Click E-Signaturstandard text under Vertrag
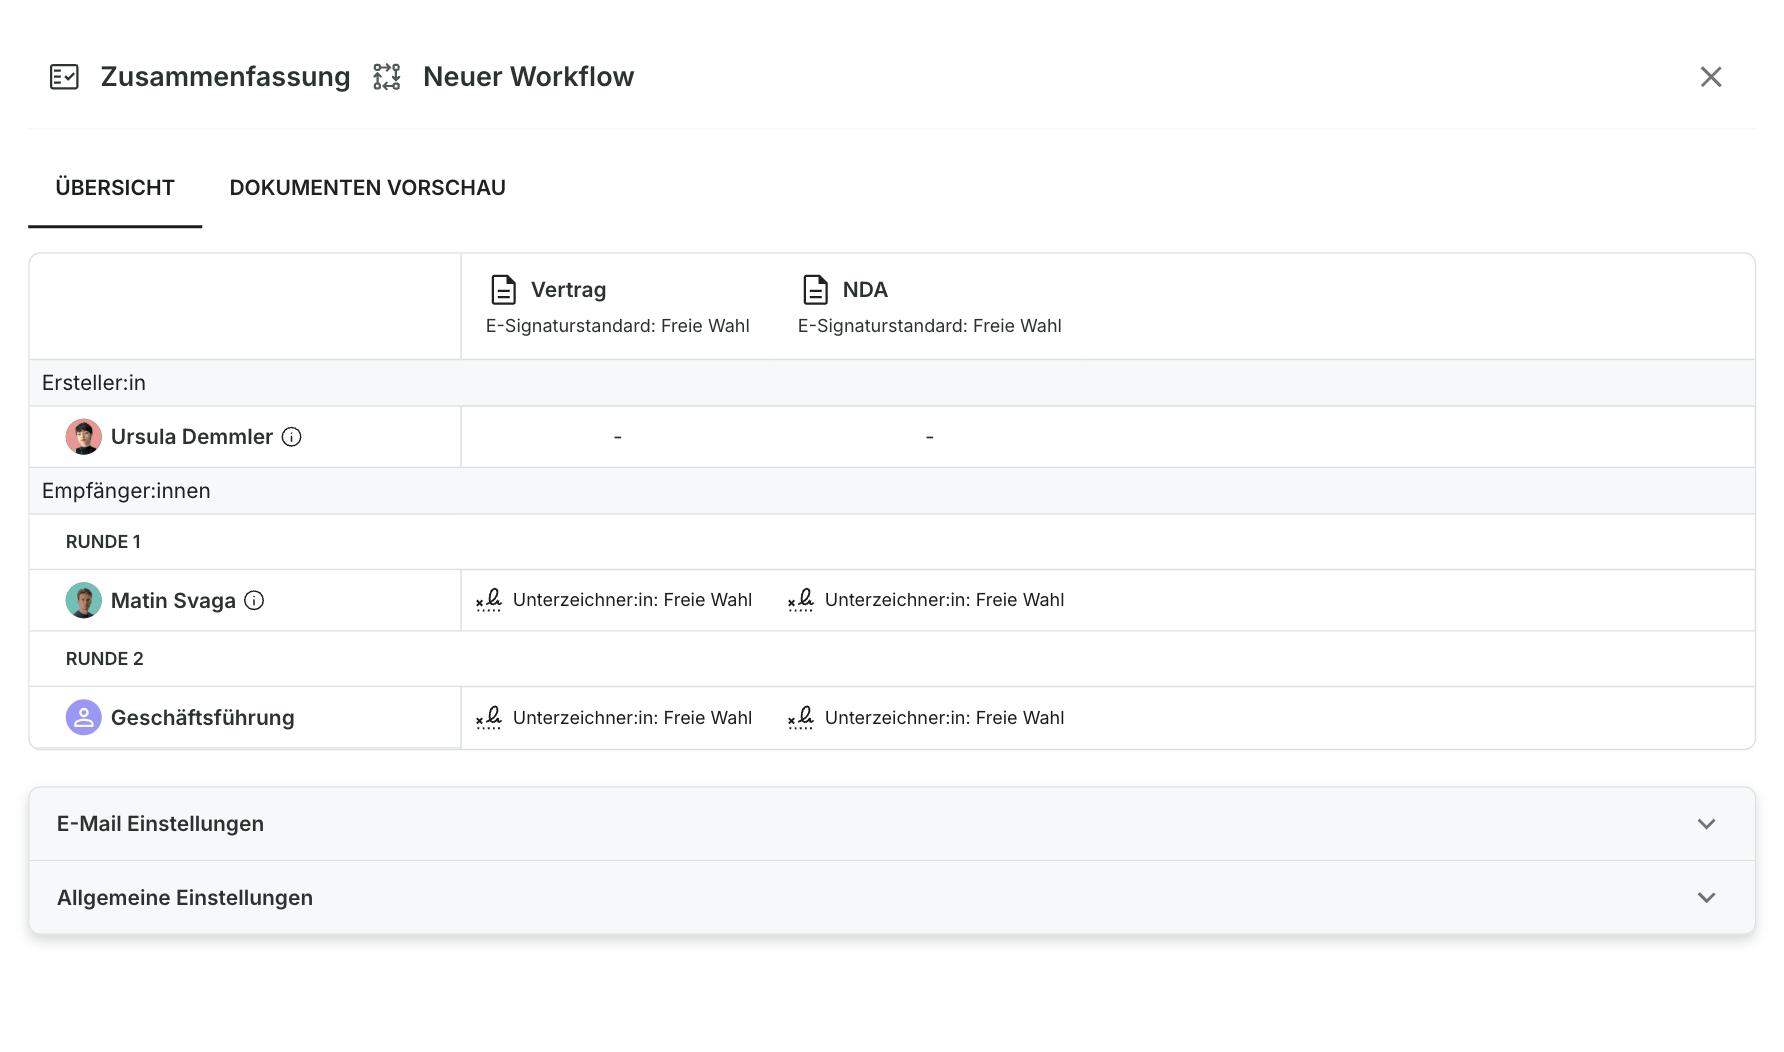Image resolution: width=1784 pixels, height=1052 pixels. pos(618,326)
